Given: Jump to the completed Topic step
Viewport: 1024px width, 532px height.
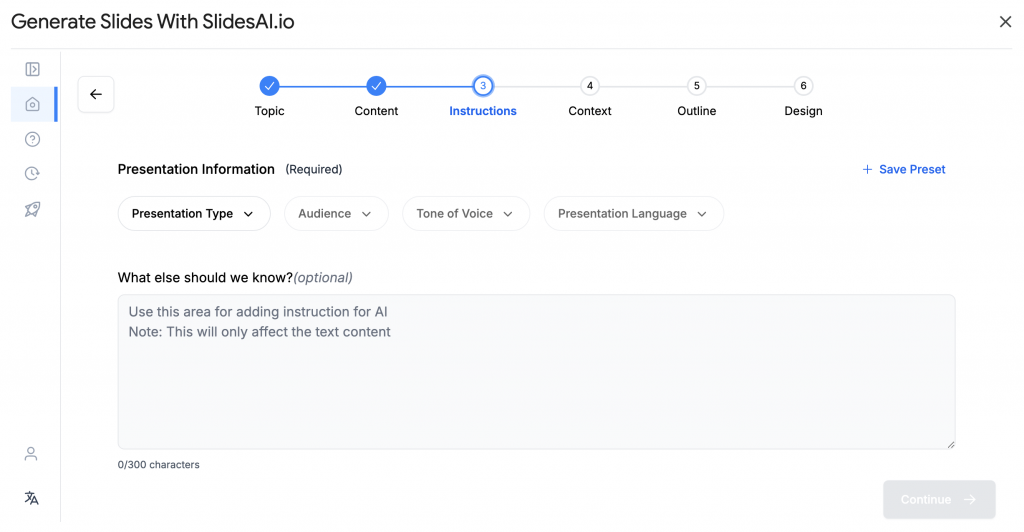Looking at the screenshot, I should [x=269, y=86].
